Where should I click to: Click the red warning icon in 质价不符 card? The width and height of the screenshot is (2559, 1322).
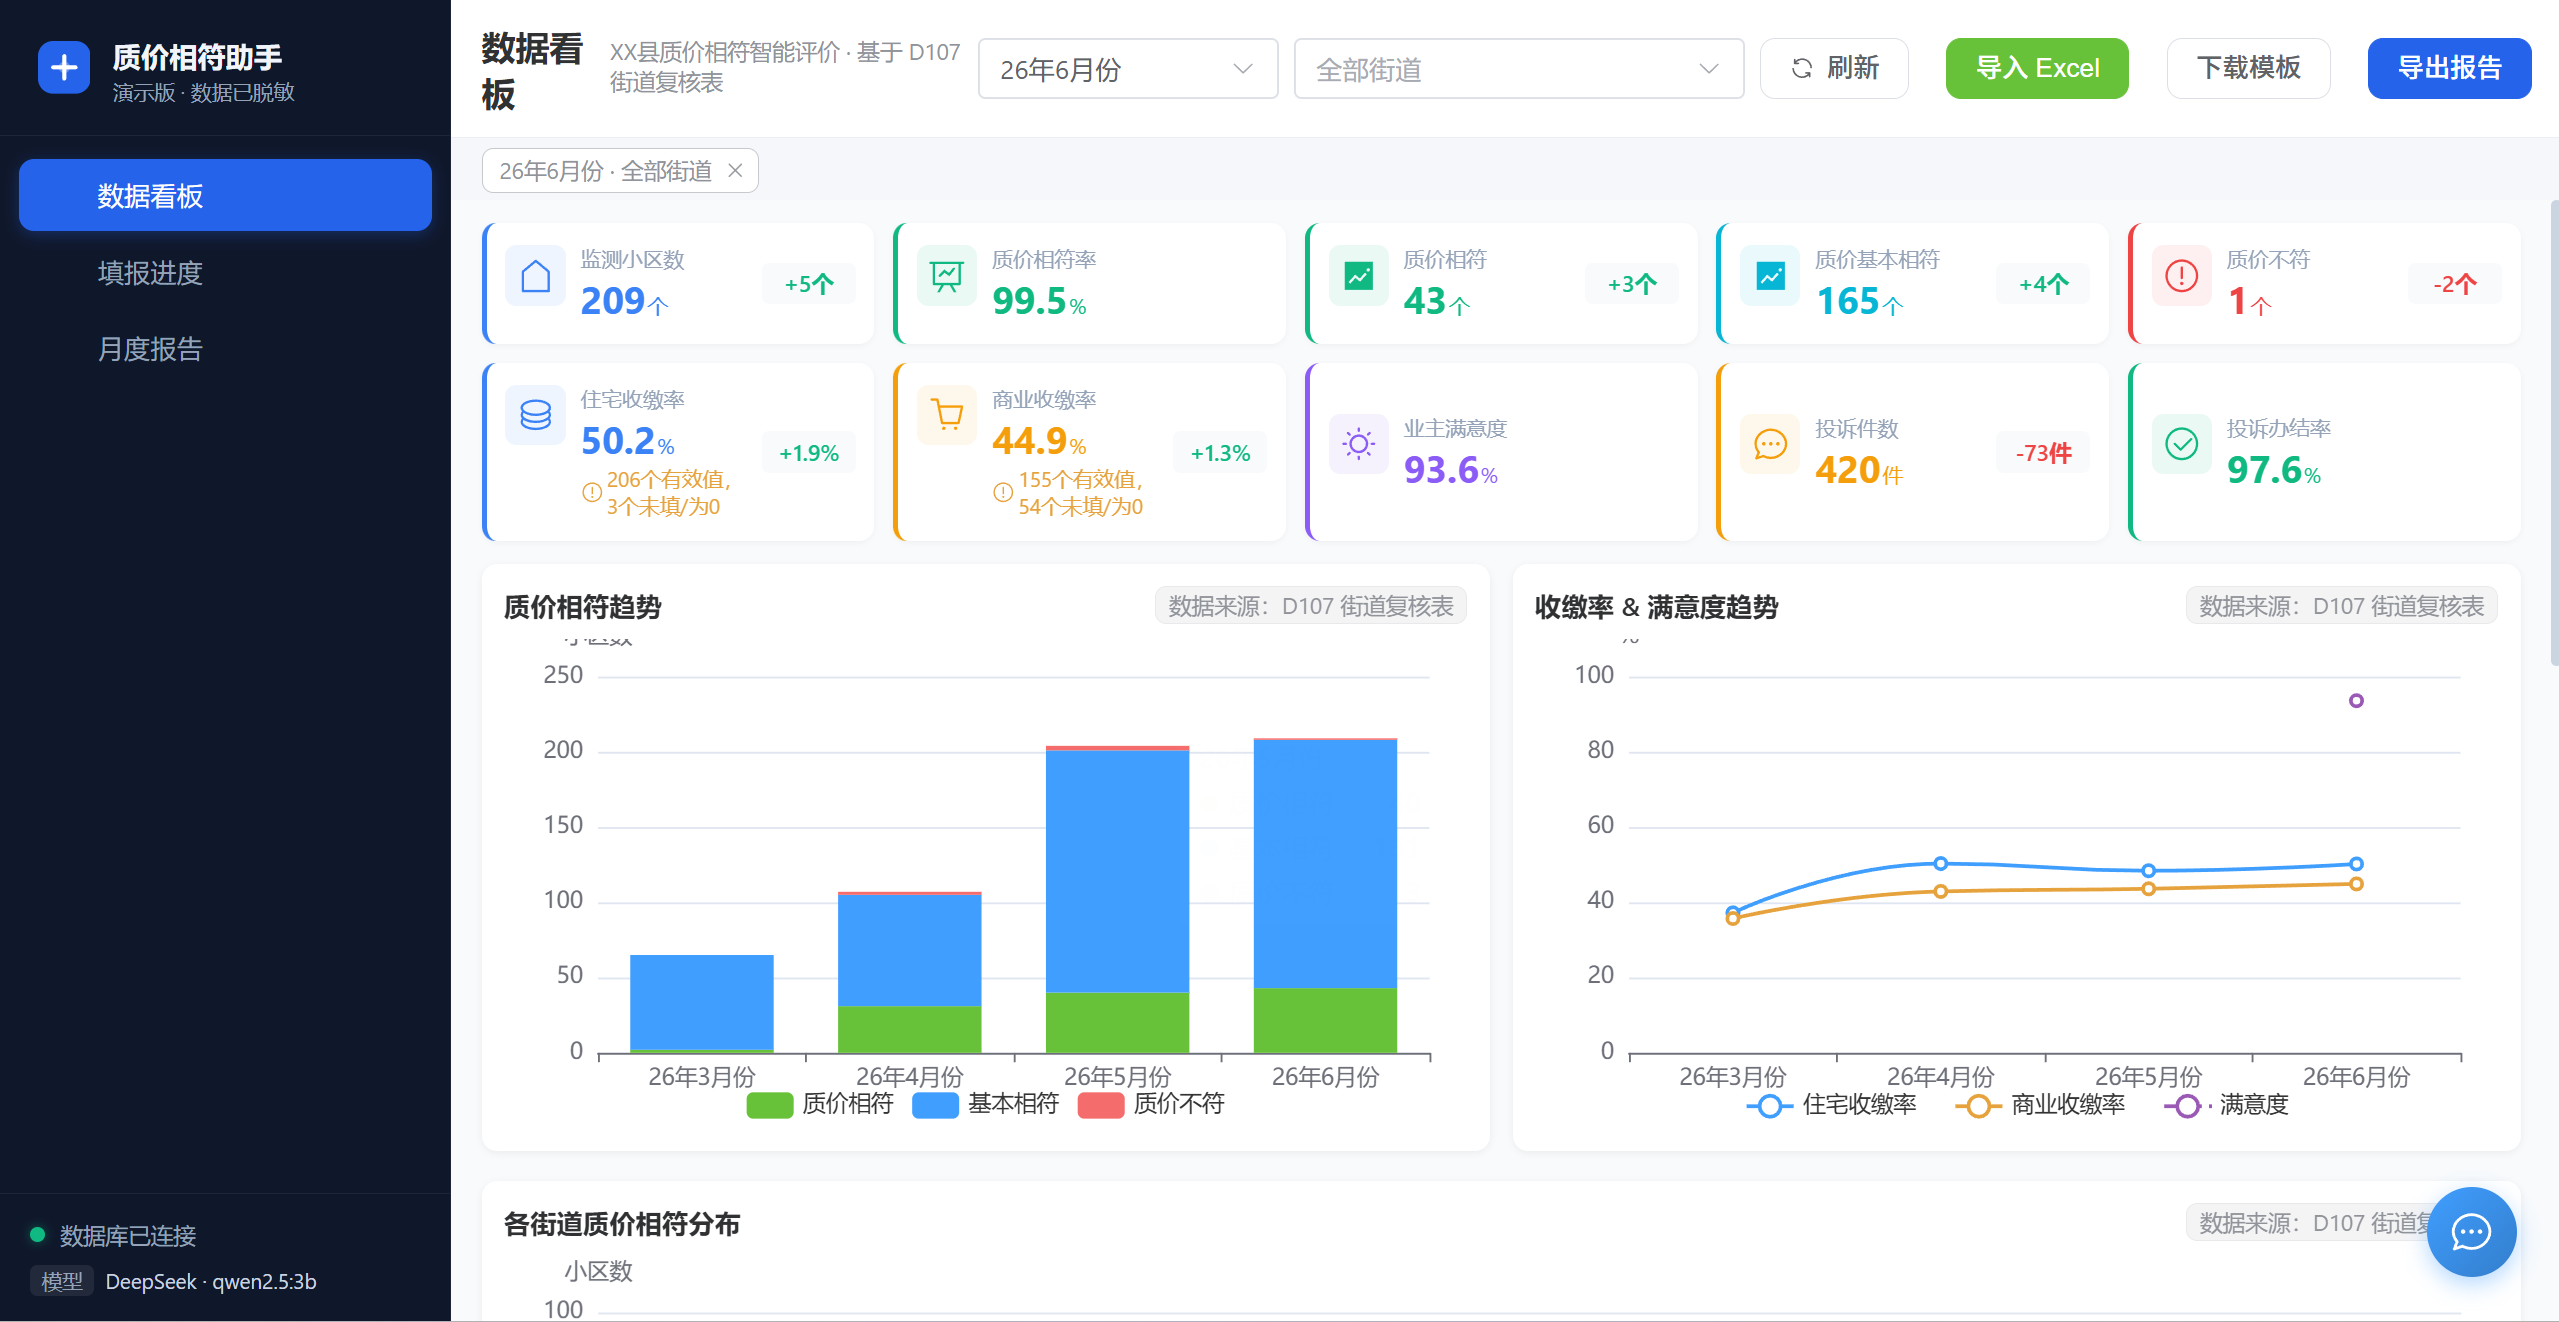(x=2181, y=276)
